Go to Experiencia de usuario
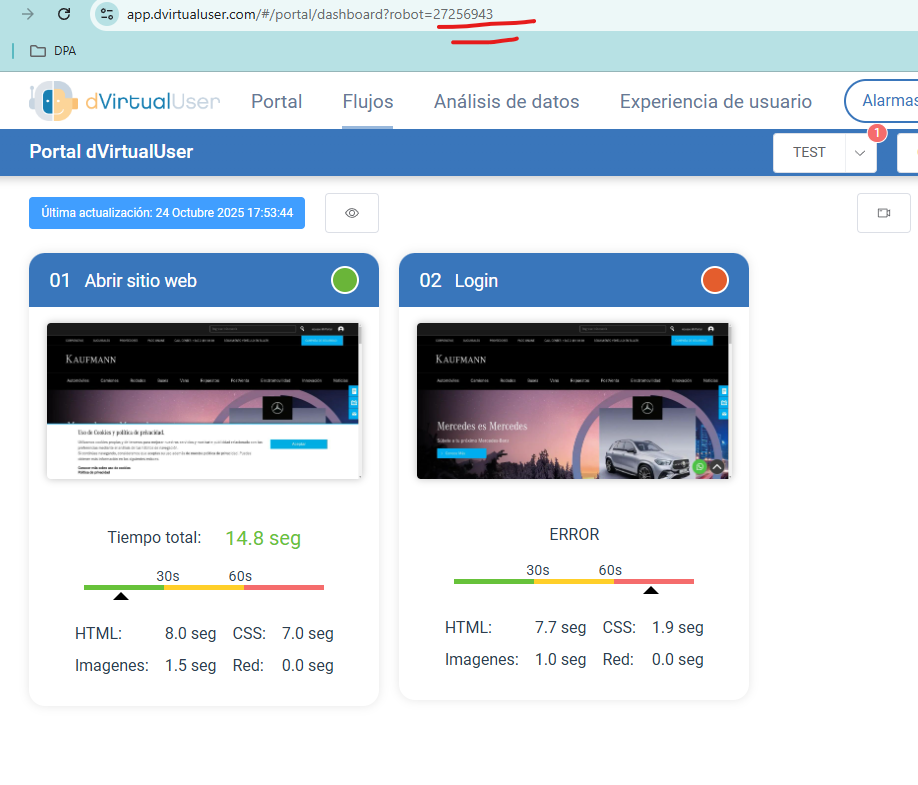 tap(715, 101)
